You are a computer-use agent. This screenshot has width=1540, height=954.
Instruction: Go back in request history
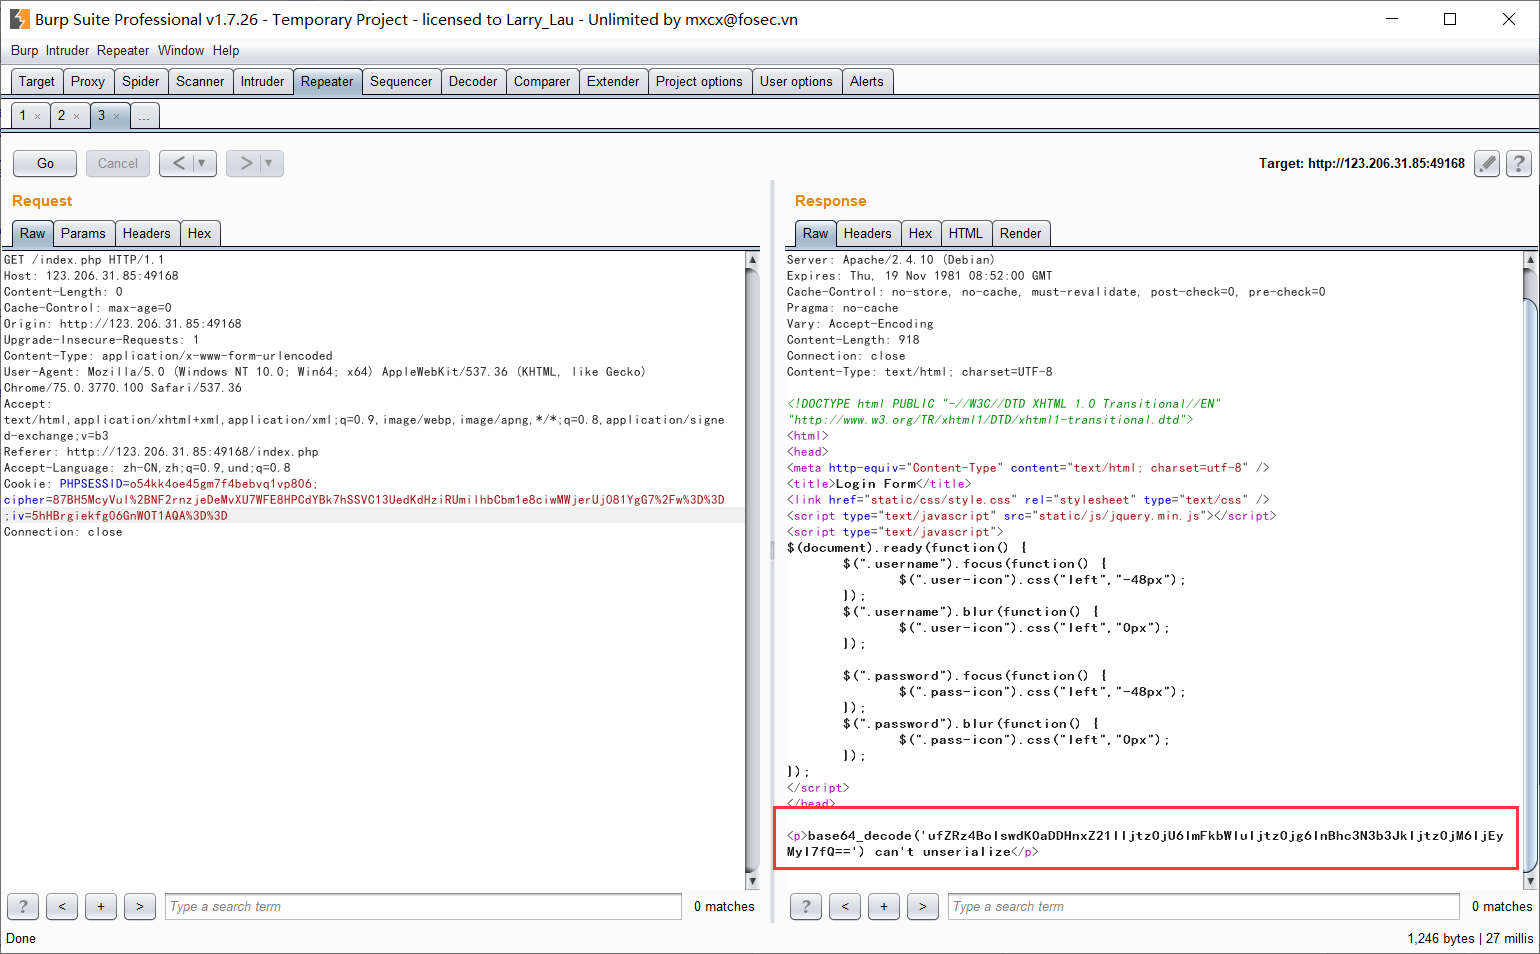click(x=178, y=163)
